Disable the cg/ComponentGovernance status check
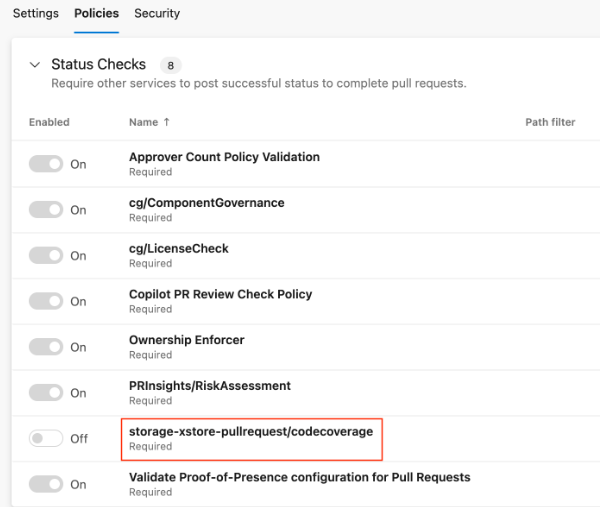This screenshot has height=507, width=600. [x=46, y=210]
